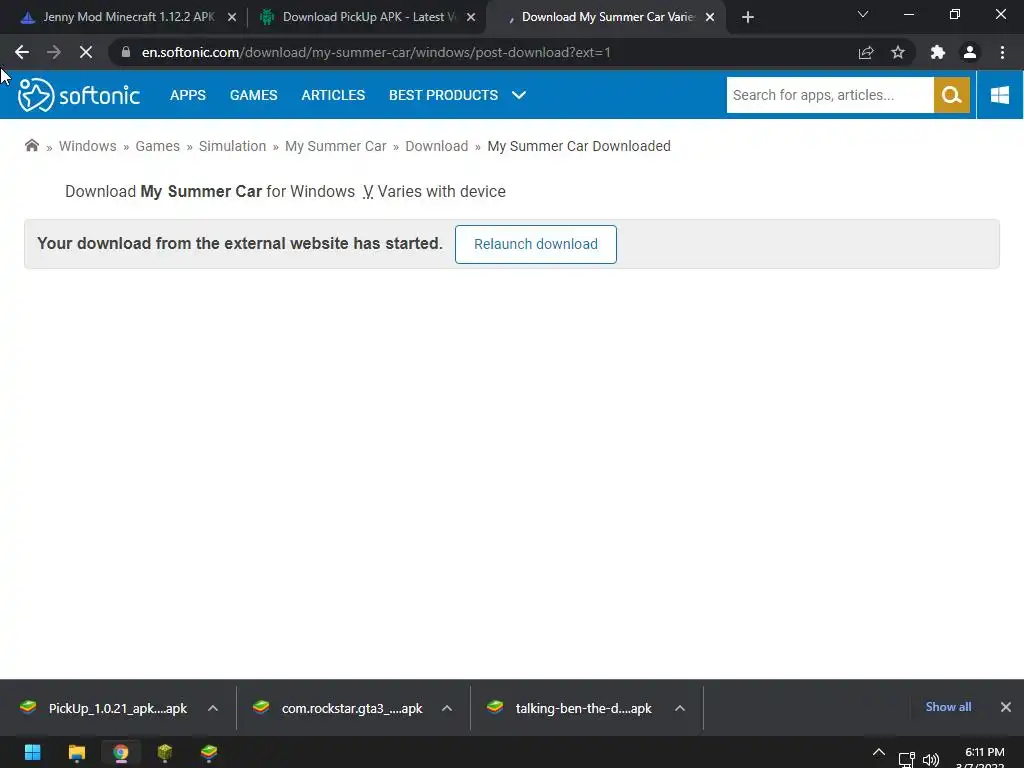Click the BlueStacks icon in taskbar
This screenshot has width=1024, height=768.
(x=209, y=752)
